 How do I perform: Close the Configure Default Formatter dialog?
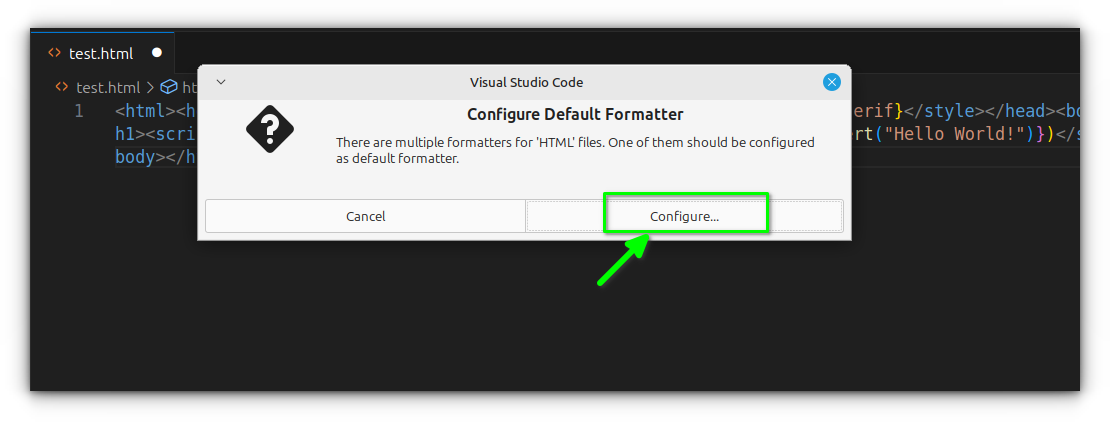pos(831,82)
